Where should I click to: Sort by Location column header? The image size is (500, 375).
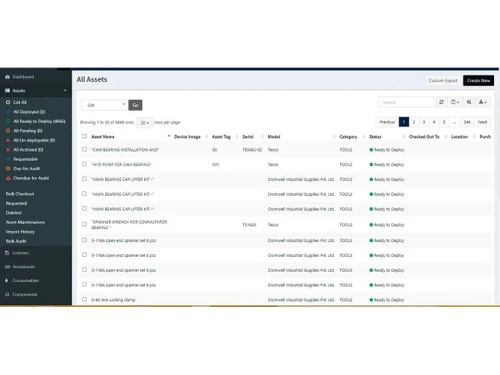click(459, 137)
